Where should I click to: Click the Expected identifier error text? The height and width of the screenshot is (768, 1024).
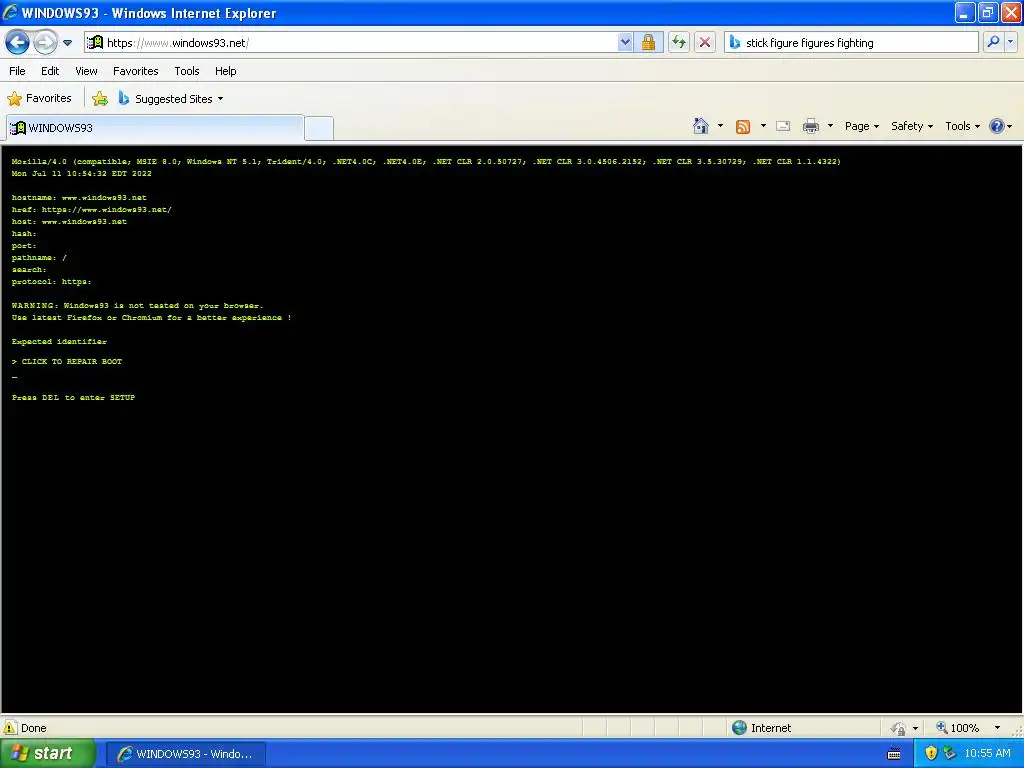coord(59,341)
